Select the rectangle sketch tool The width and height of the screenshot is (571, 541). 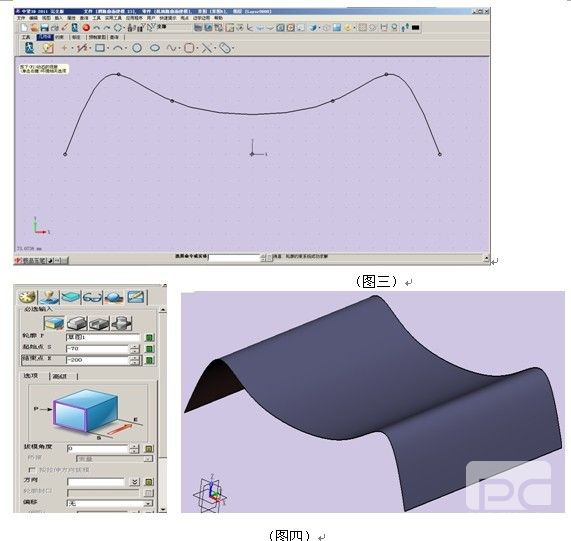coord(100,48)
